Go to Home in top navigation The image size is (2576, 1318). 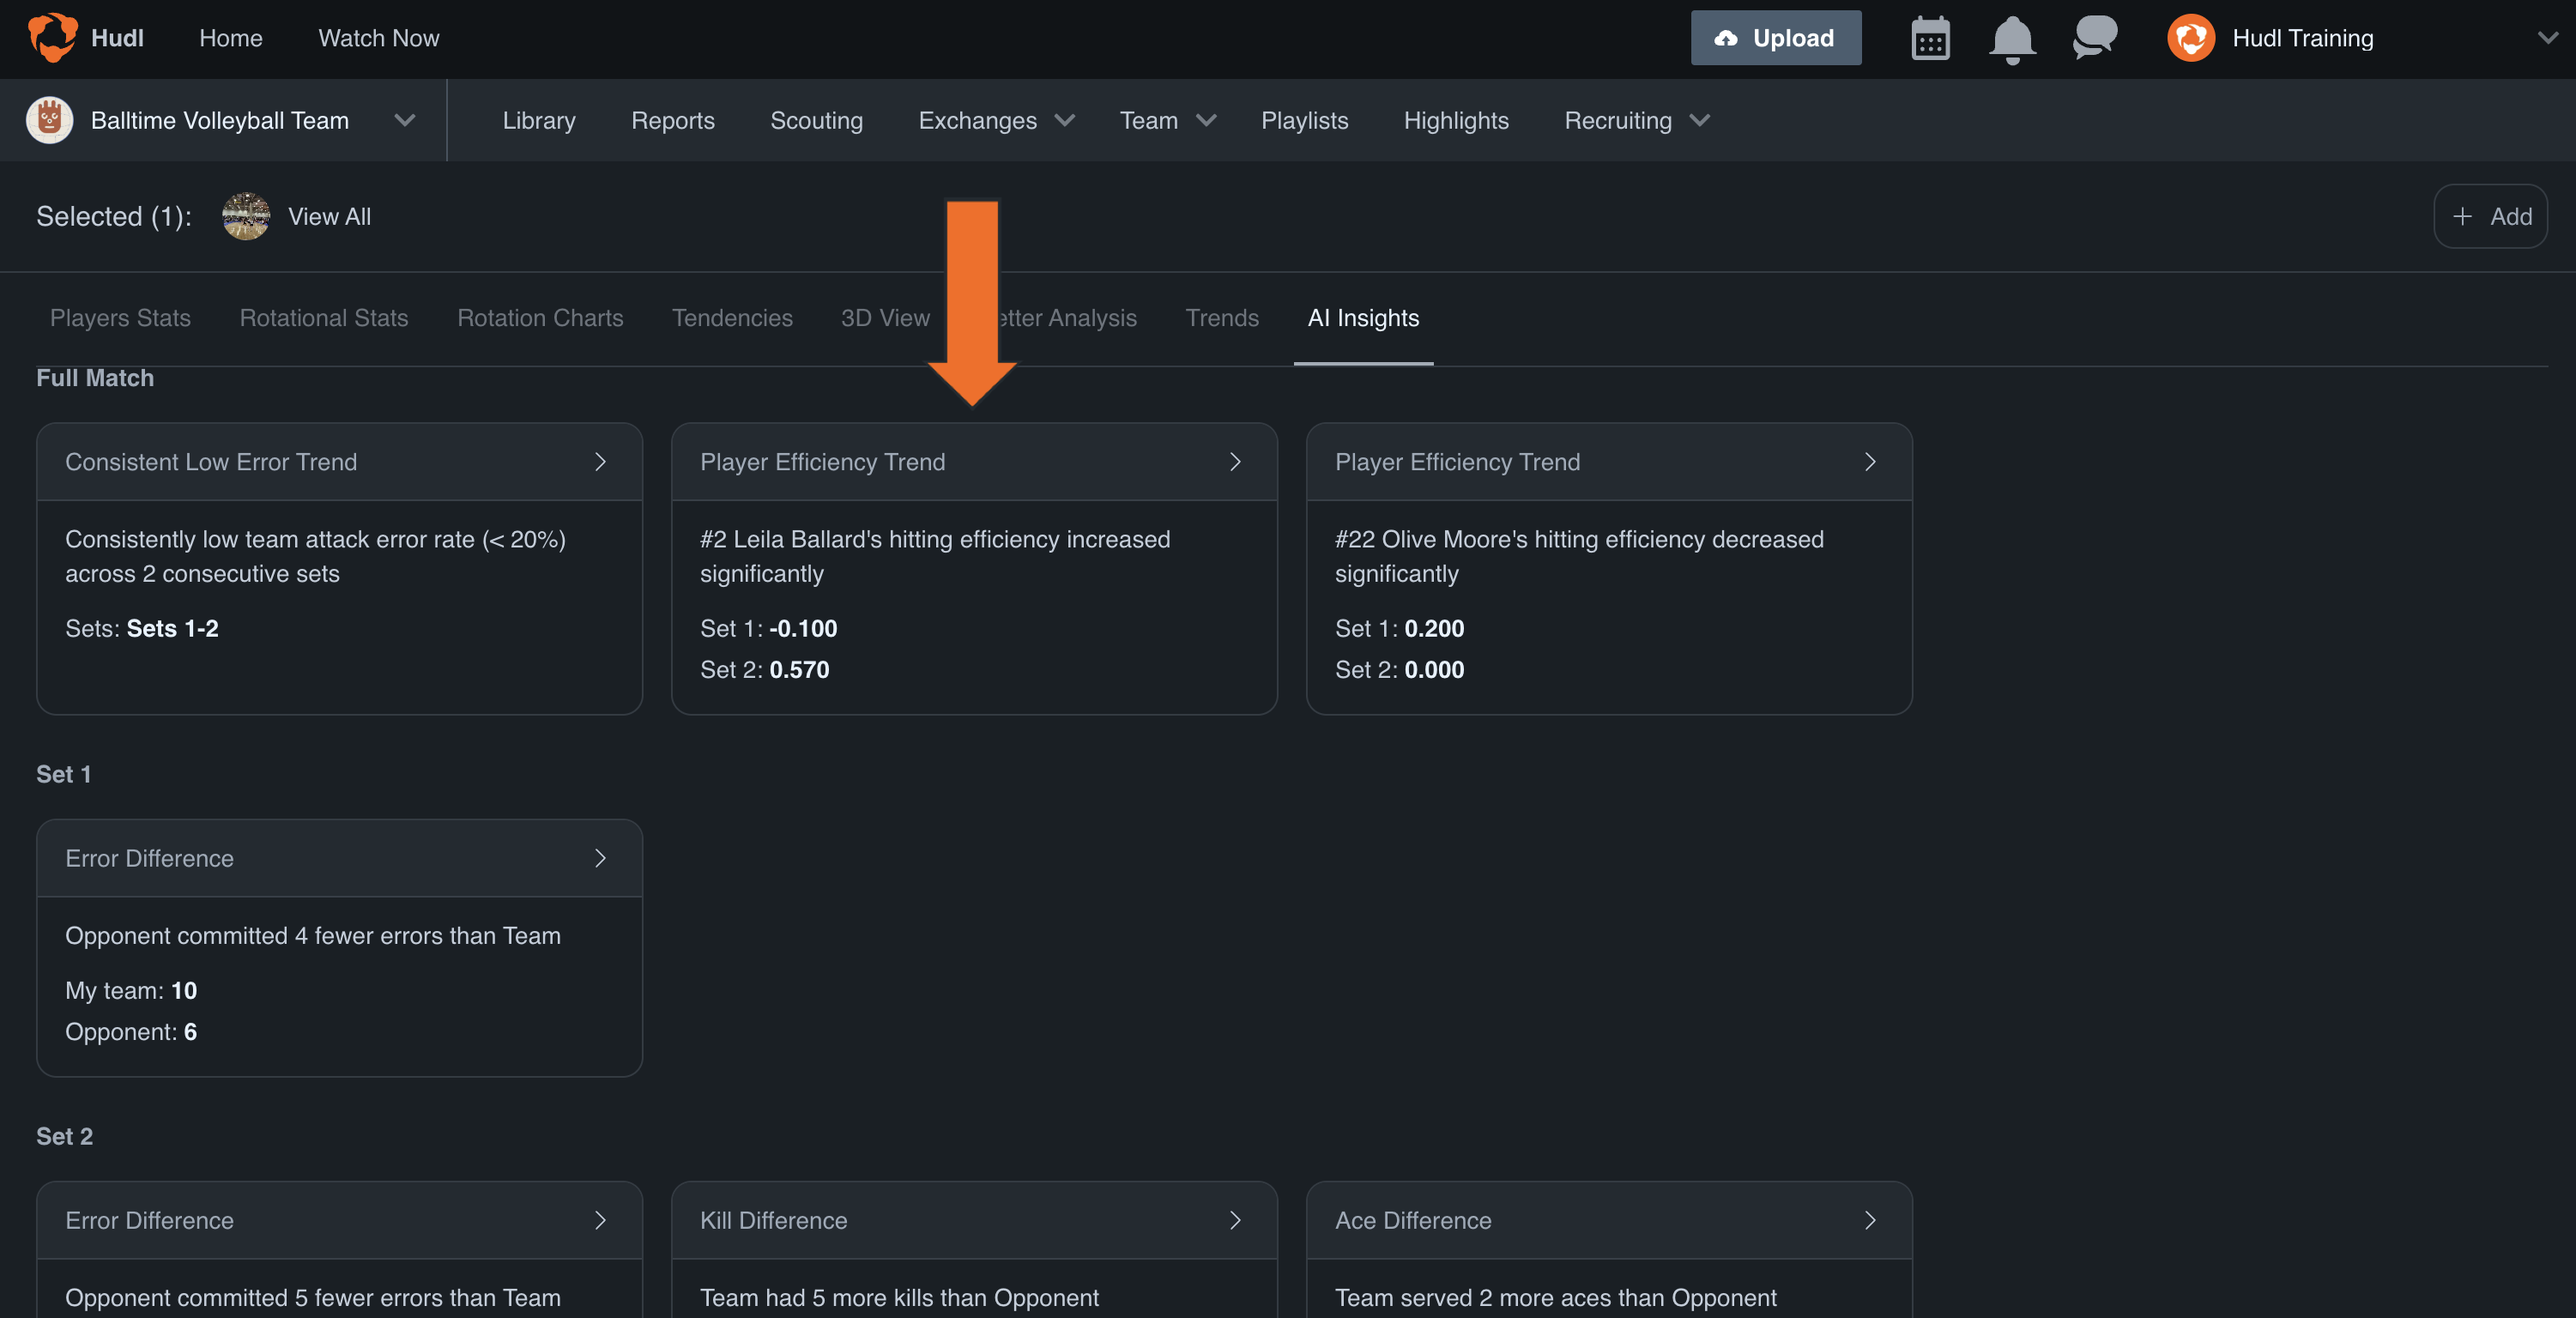[x=231, y=38]
